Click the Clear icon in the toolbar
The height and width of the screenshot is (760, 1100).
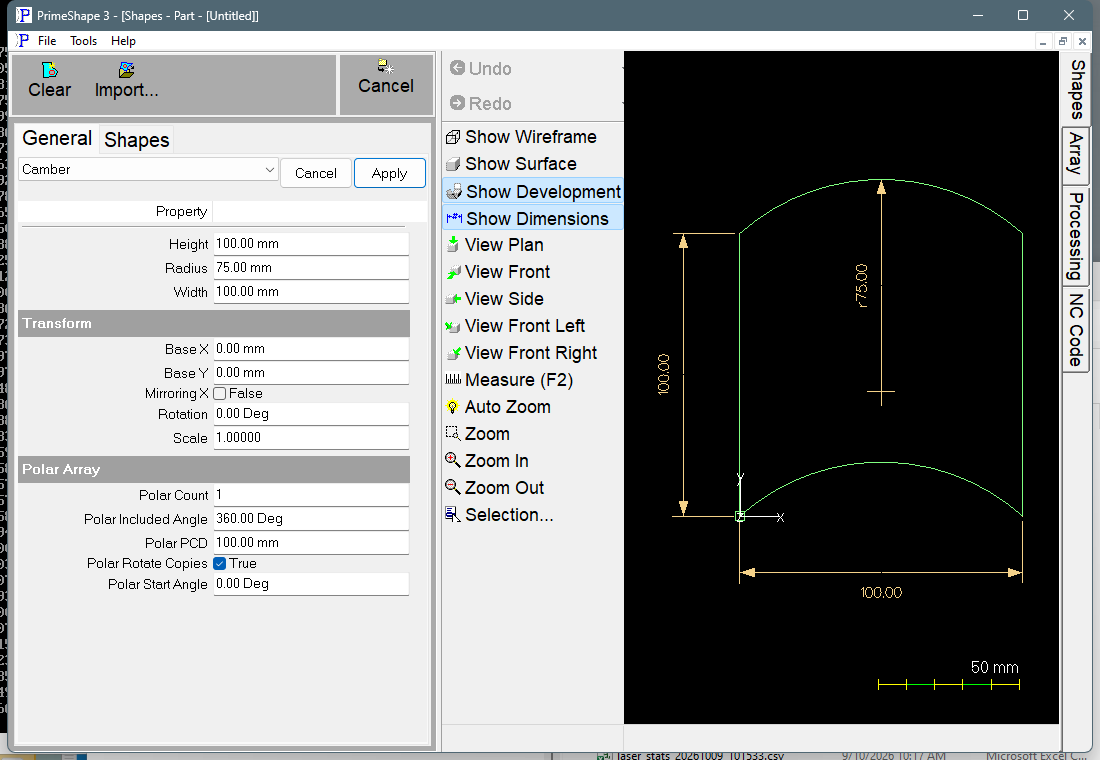pos(50,70)
